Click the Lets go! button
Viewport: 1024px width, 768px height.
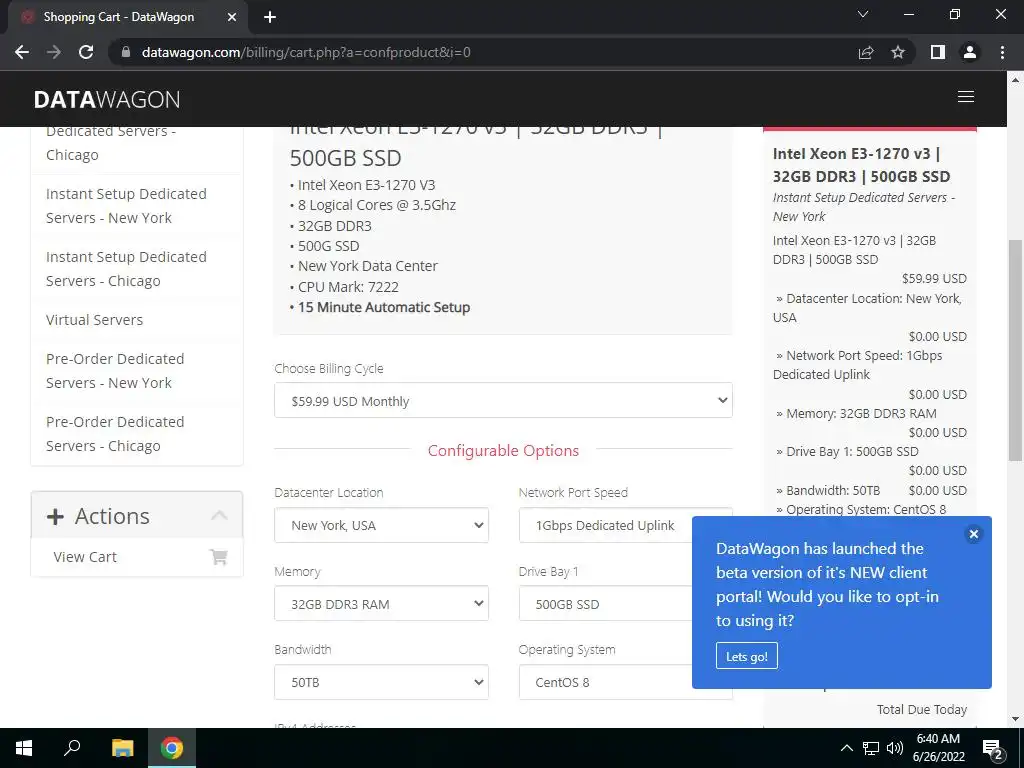[x=746, y=656]
